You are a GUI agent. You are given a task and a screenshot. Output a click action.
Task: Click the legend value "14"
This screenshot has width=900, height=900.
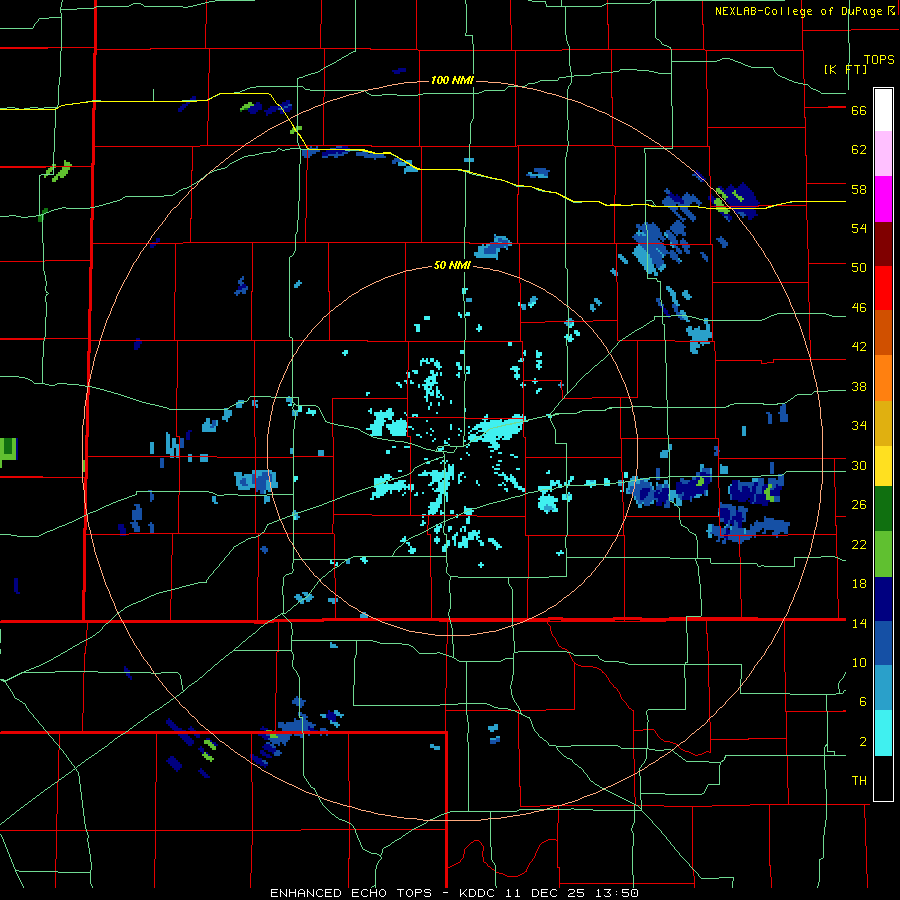pos(859,623)
